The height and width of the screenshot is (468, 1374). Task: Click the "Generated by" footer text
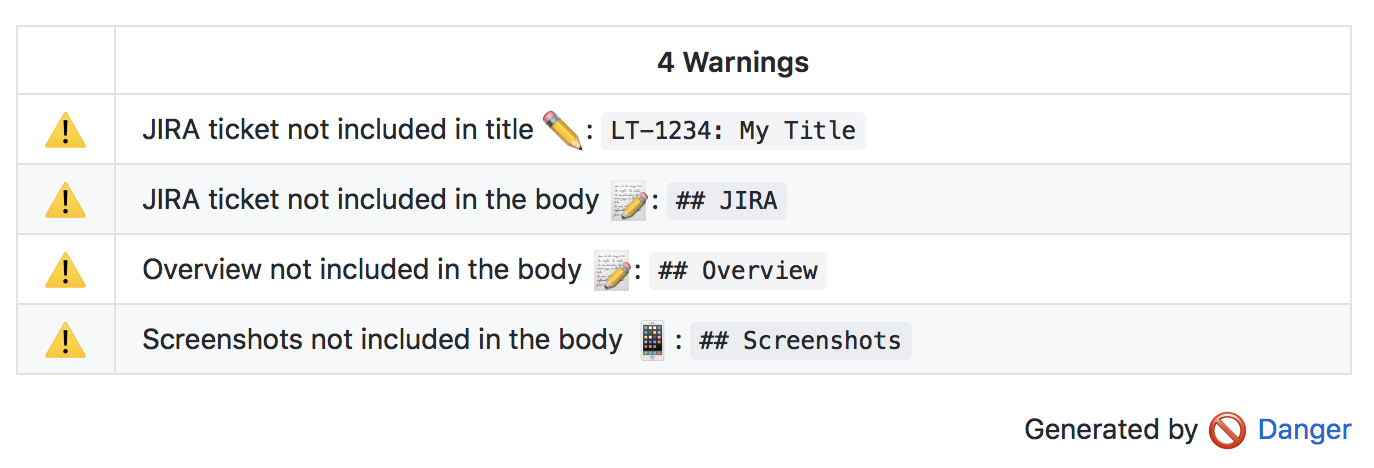pos(1110,430)
